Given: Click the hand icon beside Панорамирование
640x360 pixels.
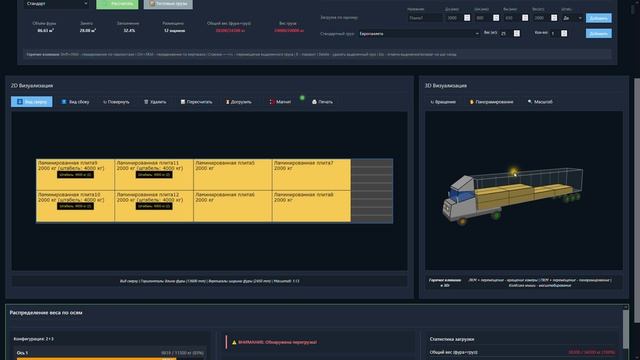Looking at the screenshot, I should [472, 102].
